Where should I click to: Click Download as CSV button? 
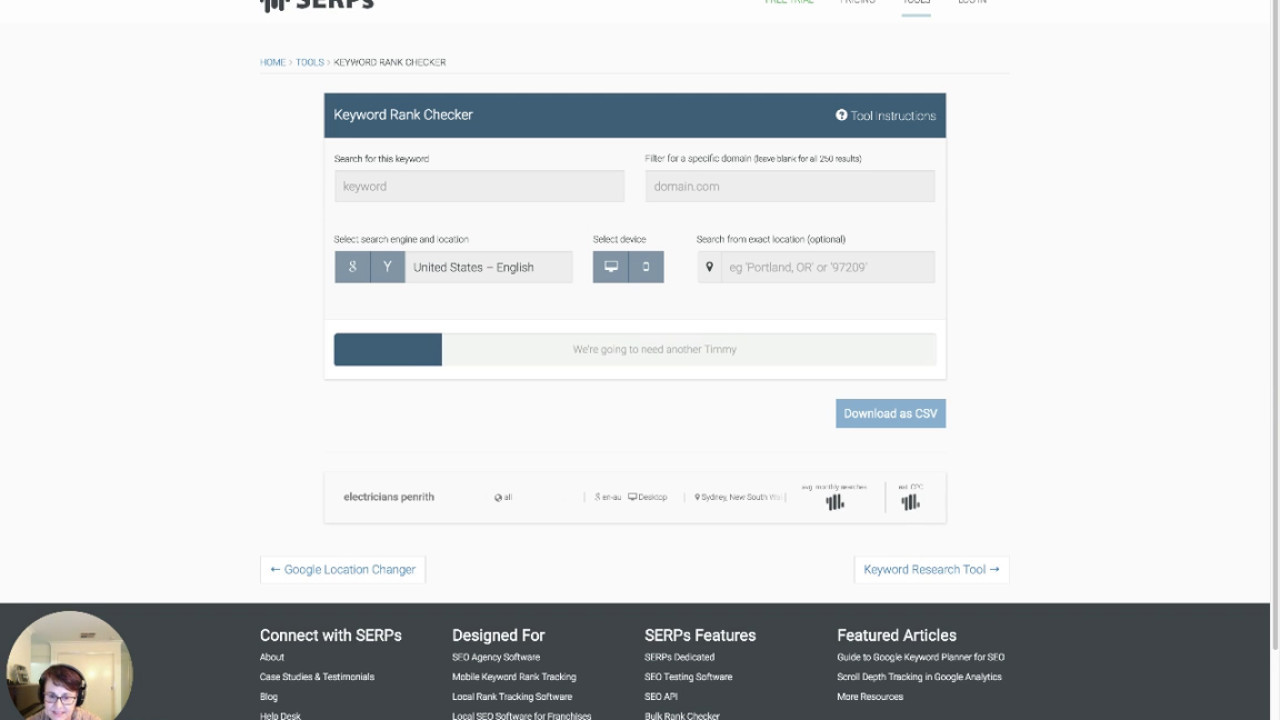891,413
